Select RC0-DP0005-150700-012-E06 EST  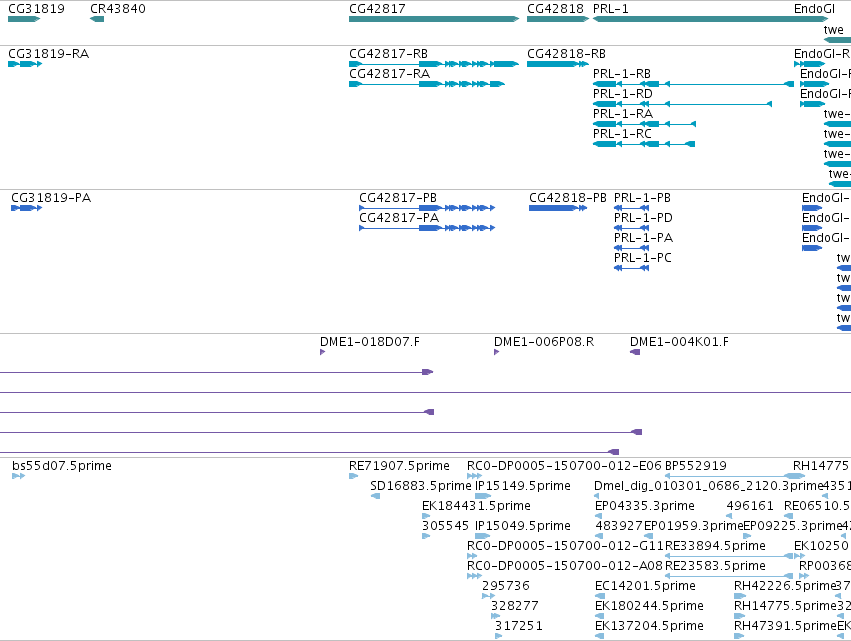[x=474, y=477]
